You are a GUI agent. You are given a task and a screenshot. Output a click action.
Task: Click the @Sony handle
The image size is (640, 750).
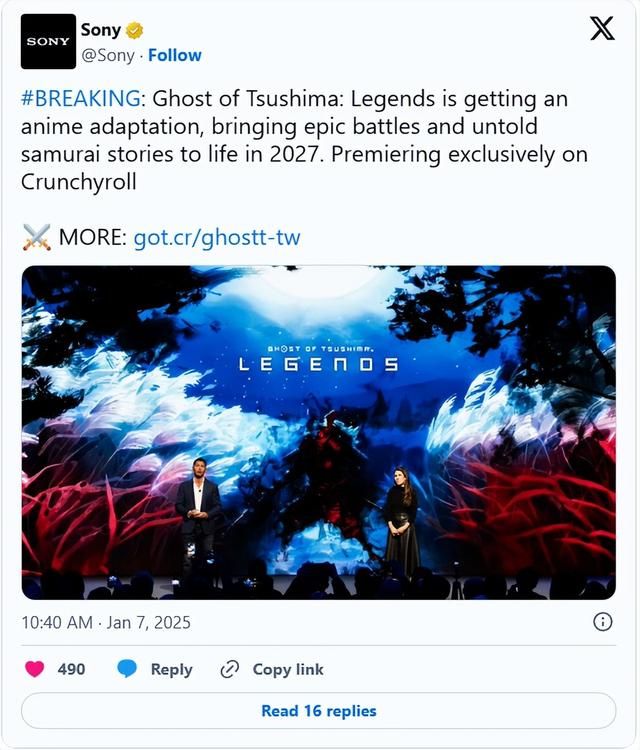coord(108,55)
